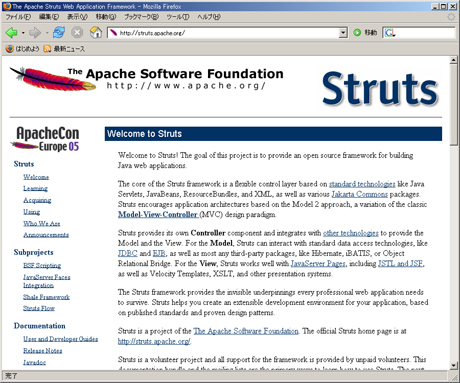Image resolution: width=460 pixels, height=383 pixels.
Task: Open the RSS feed bookmark 最新ニュース
Action: (64, 49)
